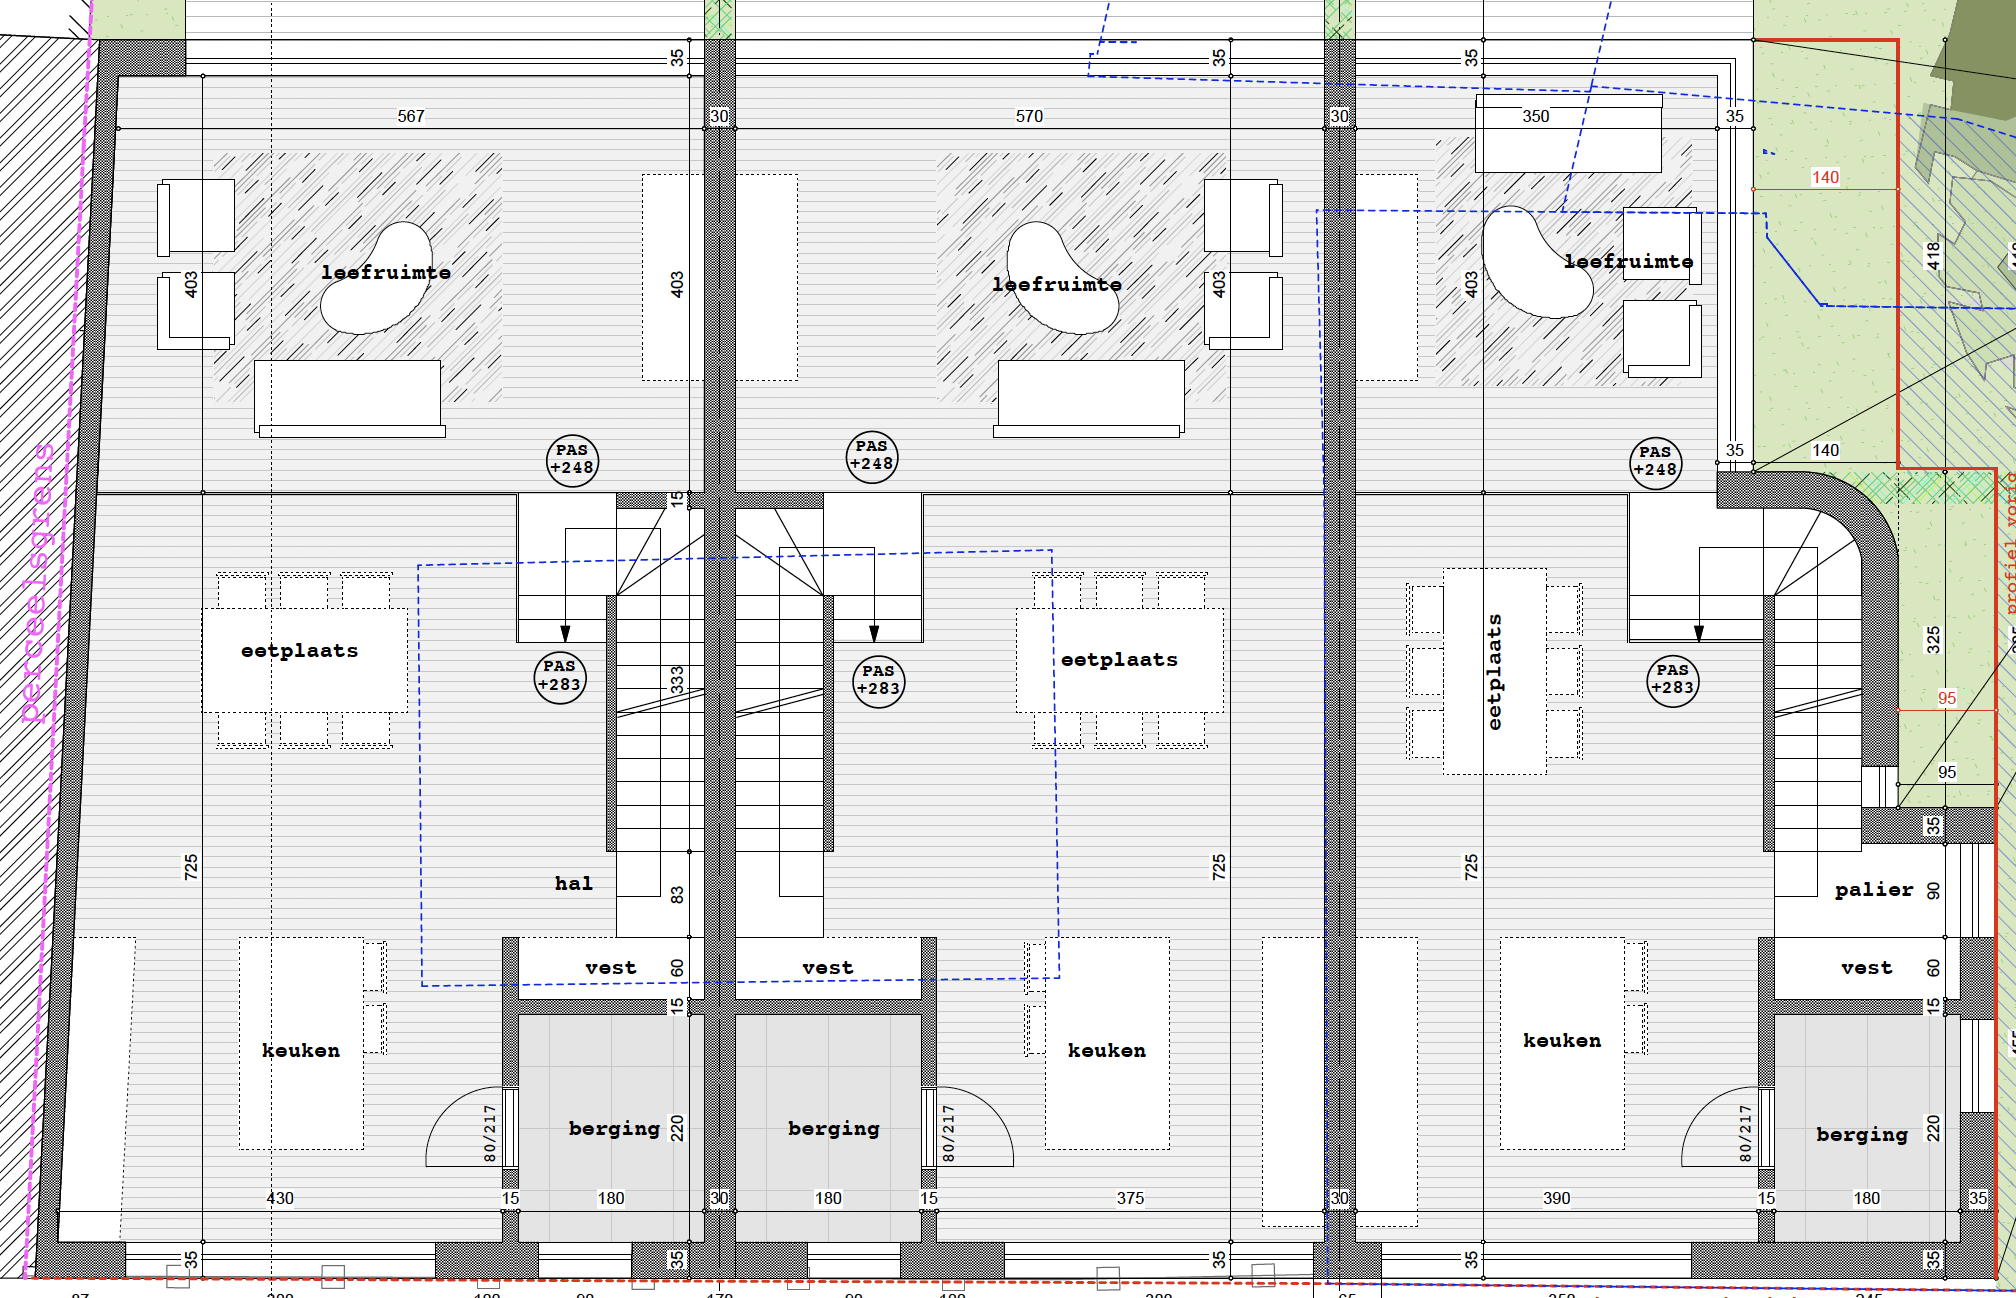The height and width of the screenshot is (1298, 2016).
Task: Click the stair arrowhead in right unit
Action: (1698, 633)
